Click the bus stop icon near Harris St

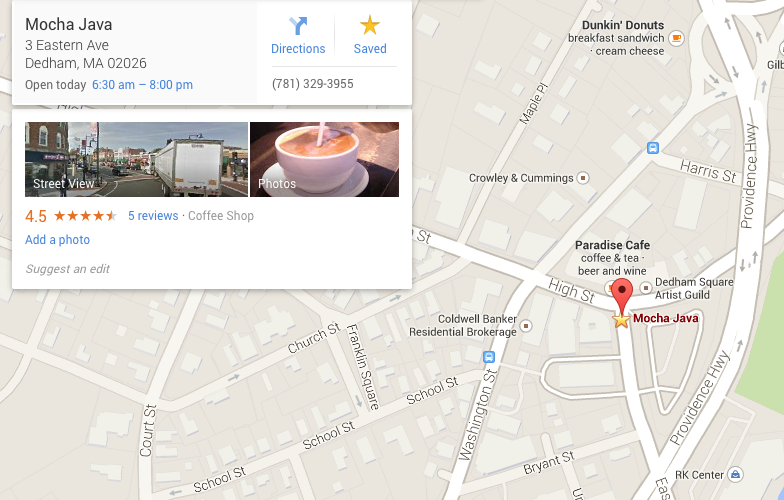click(x=652, y=148)
